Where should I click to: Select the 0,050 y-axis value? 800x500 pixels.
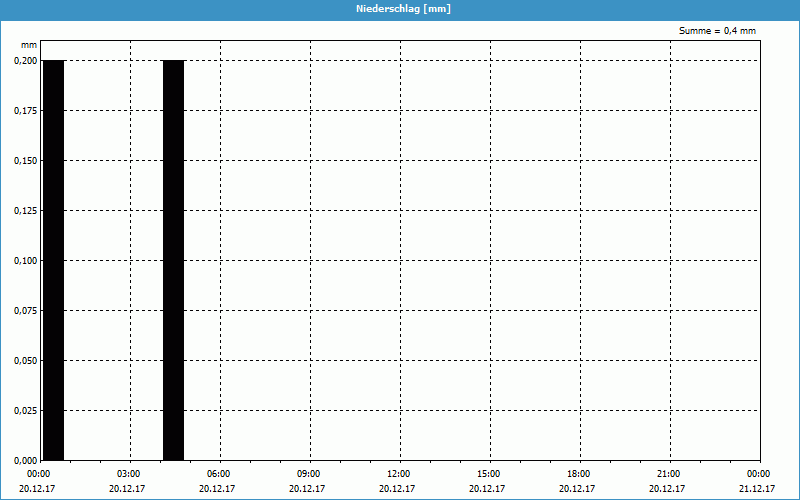(26, 361)
